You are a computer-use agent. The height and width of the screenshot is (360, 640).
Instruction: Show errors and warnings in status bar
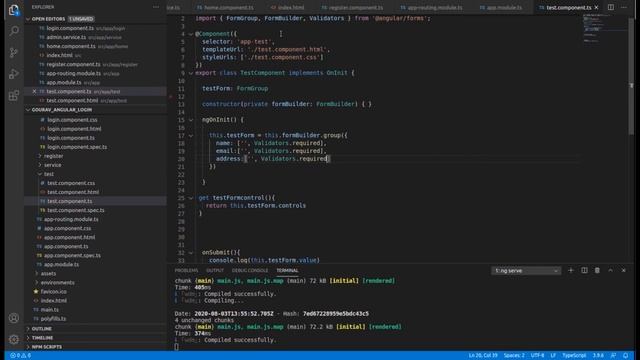[x=20, y=356]
